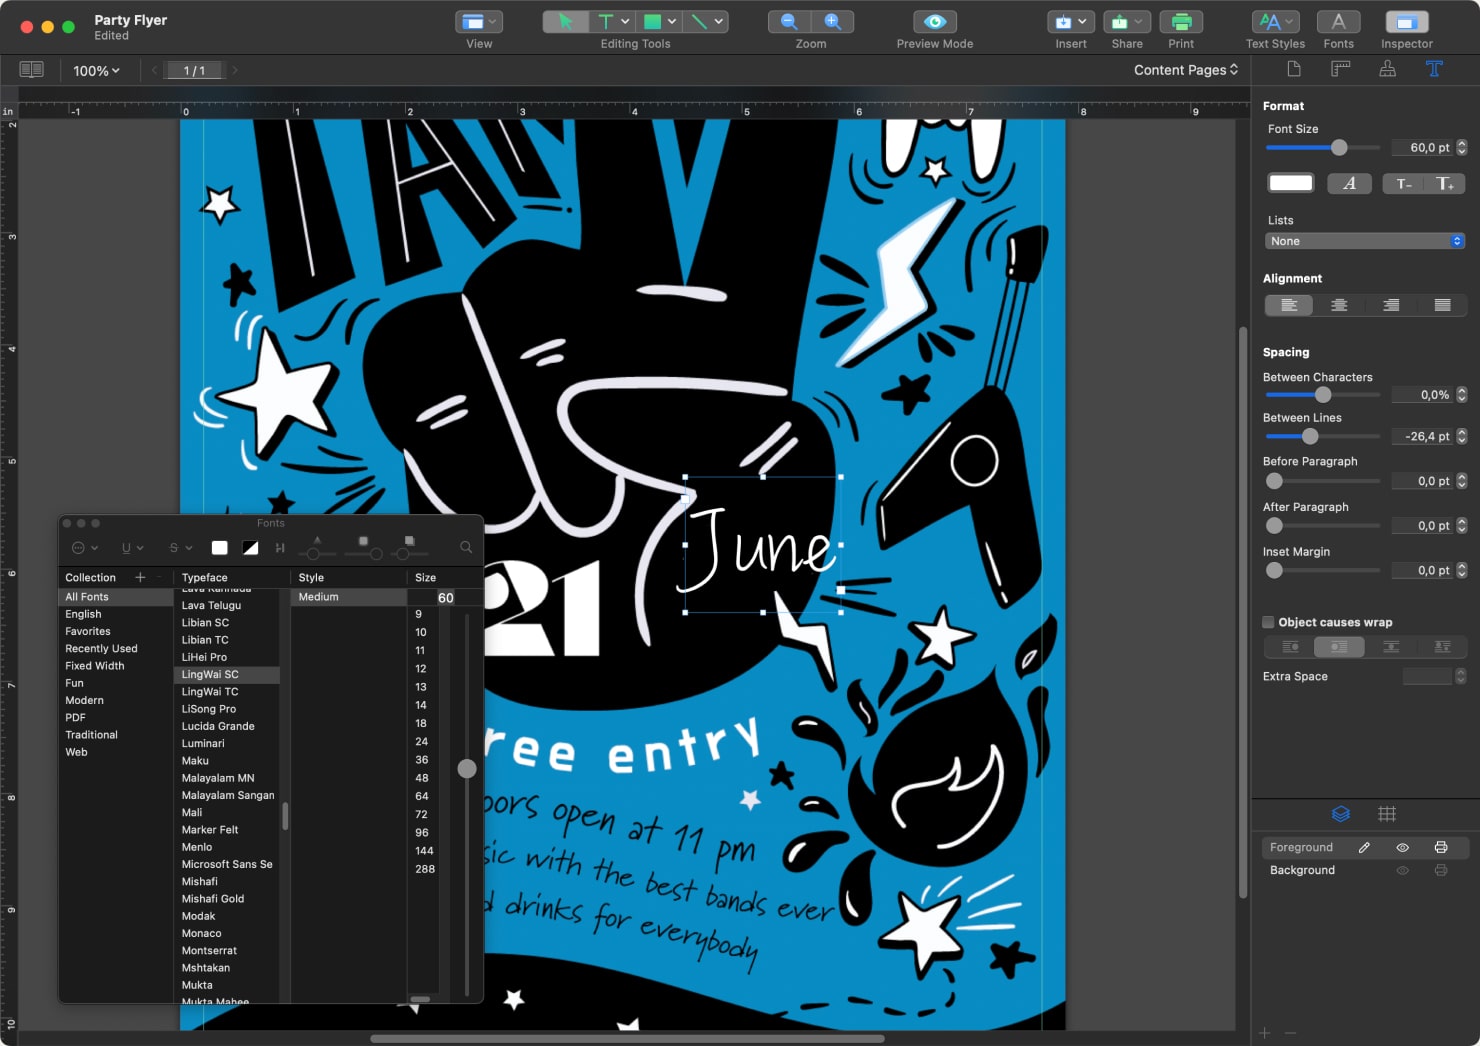Viewport: 1480px width, 1046px height.
Task: Open the Document inspector page icon
Action: [x=1294, y=69]
